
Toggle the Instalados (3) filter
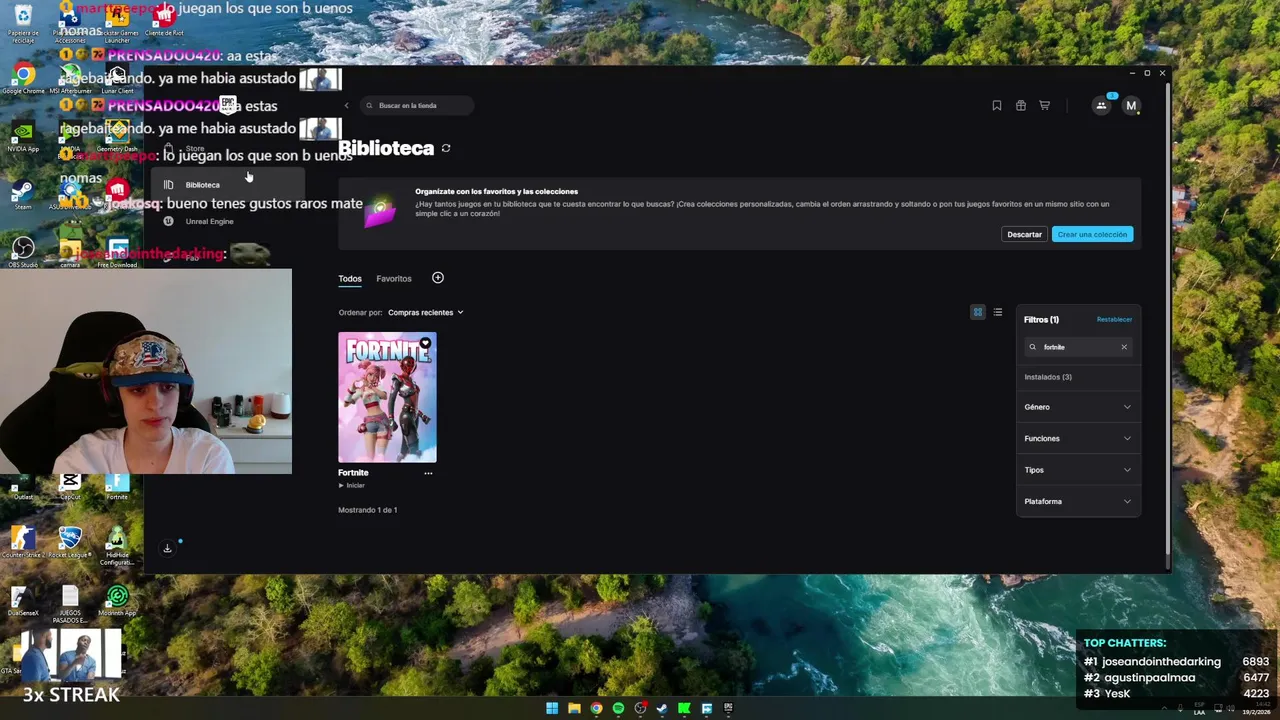[x=1048, y=377]
